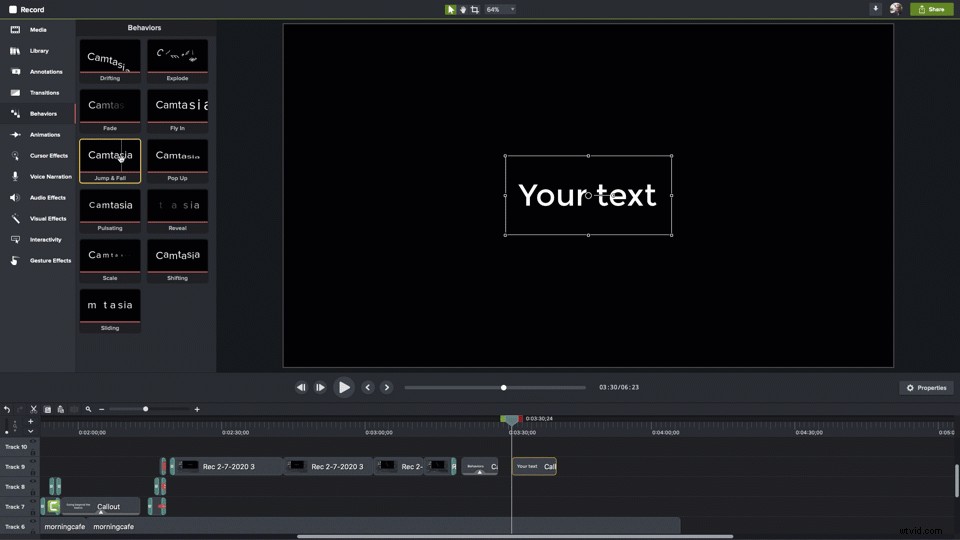Choose the Shifting behavior
Viewport: 960px width, 540px height.
coord(178,261)
